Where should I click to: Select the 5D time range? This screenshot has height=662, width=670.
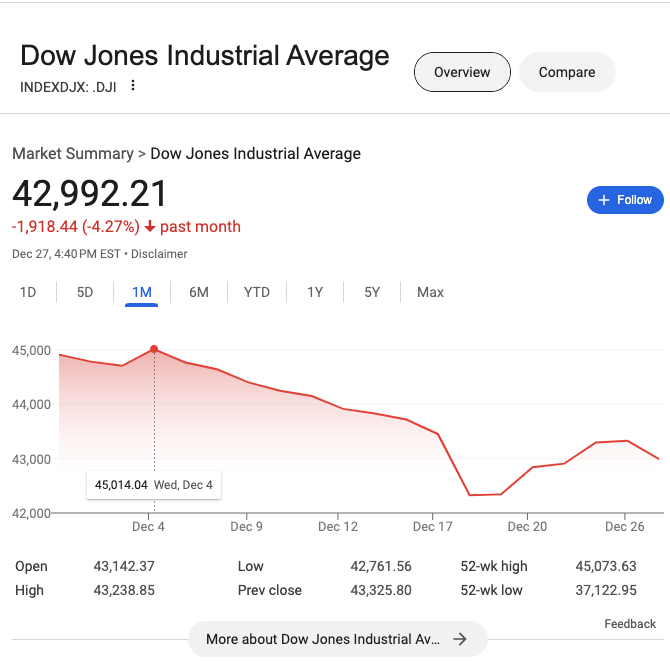coord(85,292)
